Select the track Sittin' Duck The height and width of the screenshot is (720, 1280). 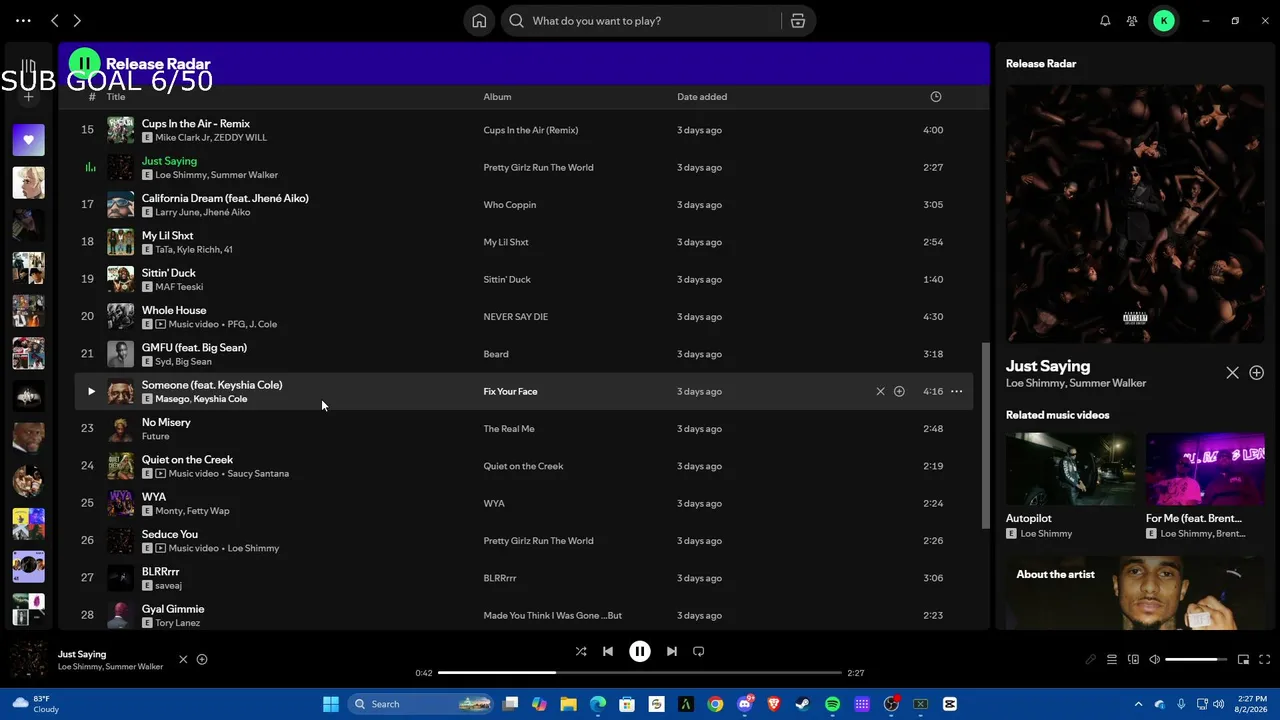(524, 280)
